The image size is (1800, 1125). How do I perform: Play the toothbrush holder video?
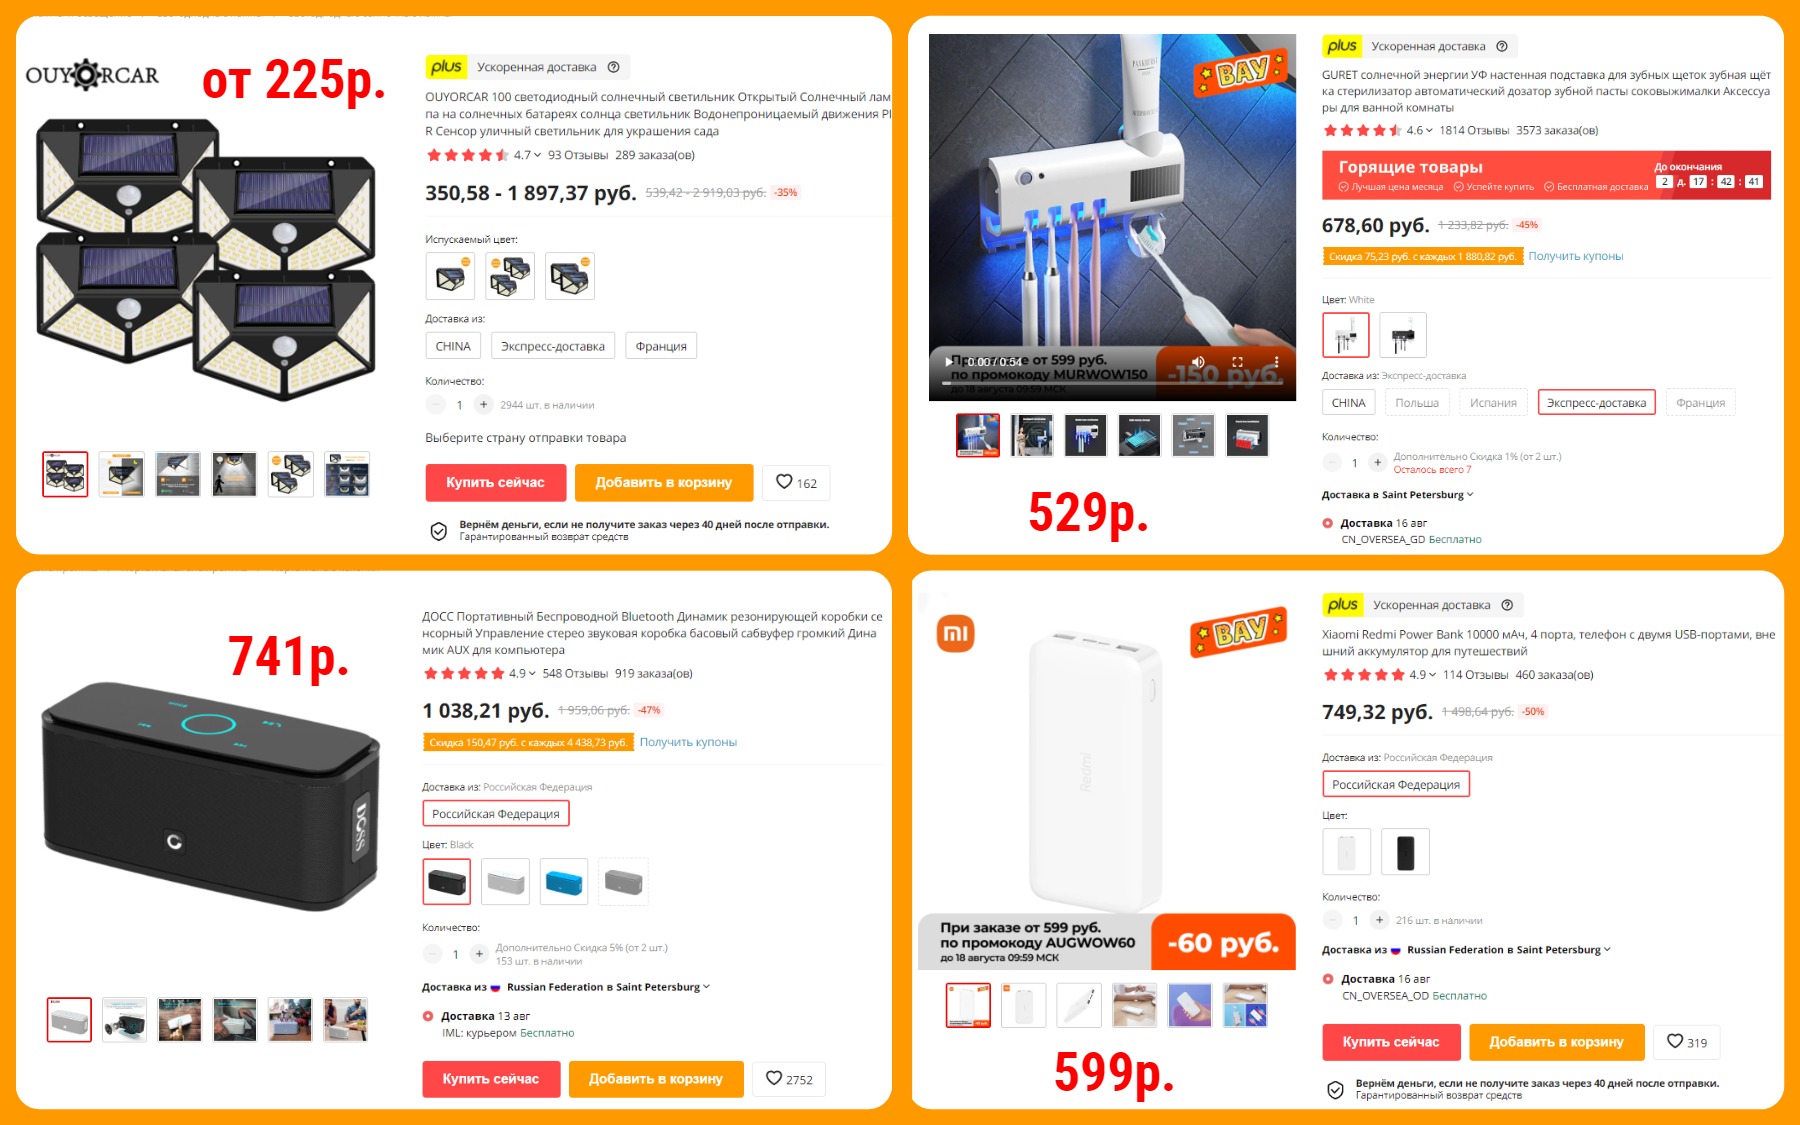(x=948, y=362)
